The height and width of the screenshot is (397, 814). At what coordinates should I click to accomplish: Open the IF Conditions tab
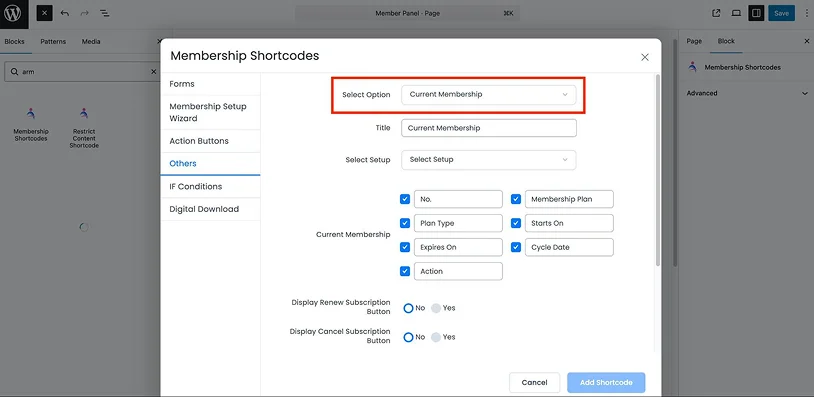[x=210, y=186]
